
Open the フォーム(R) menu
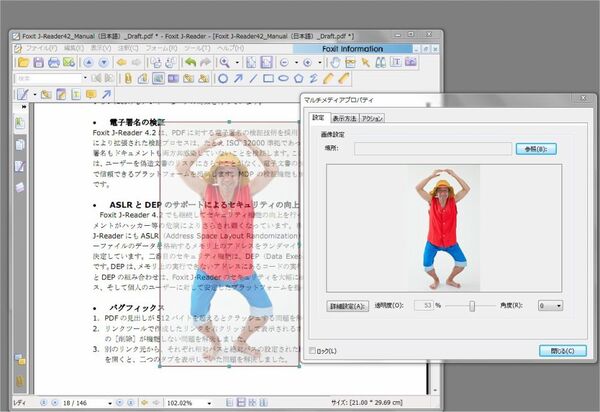pos(161,48)
